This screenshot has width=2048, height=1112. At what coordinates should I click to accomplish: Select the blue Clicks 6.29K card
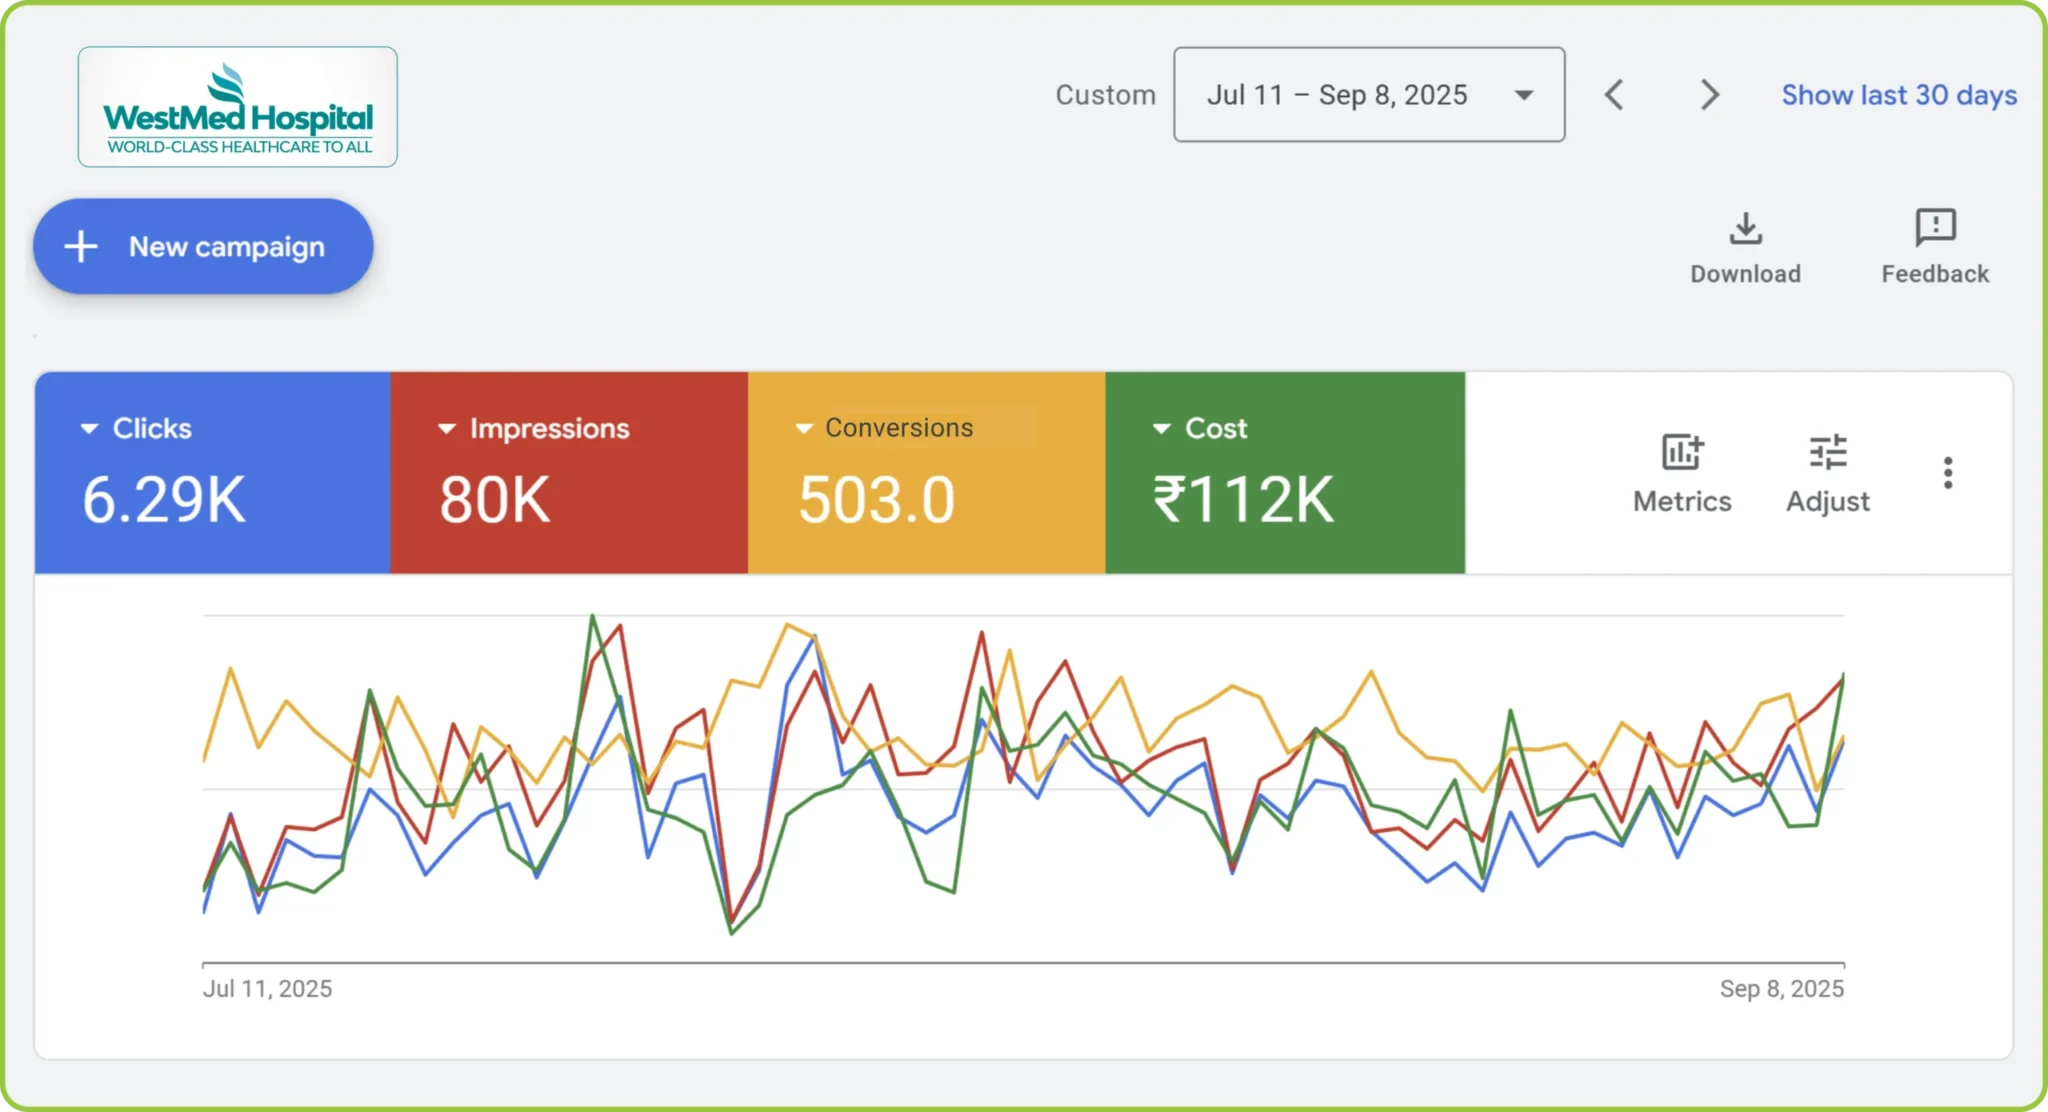(213, 473)
